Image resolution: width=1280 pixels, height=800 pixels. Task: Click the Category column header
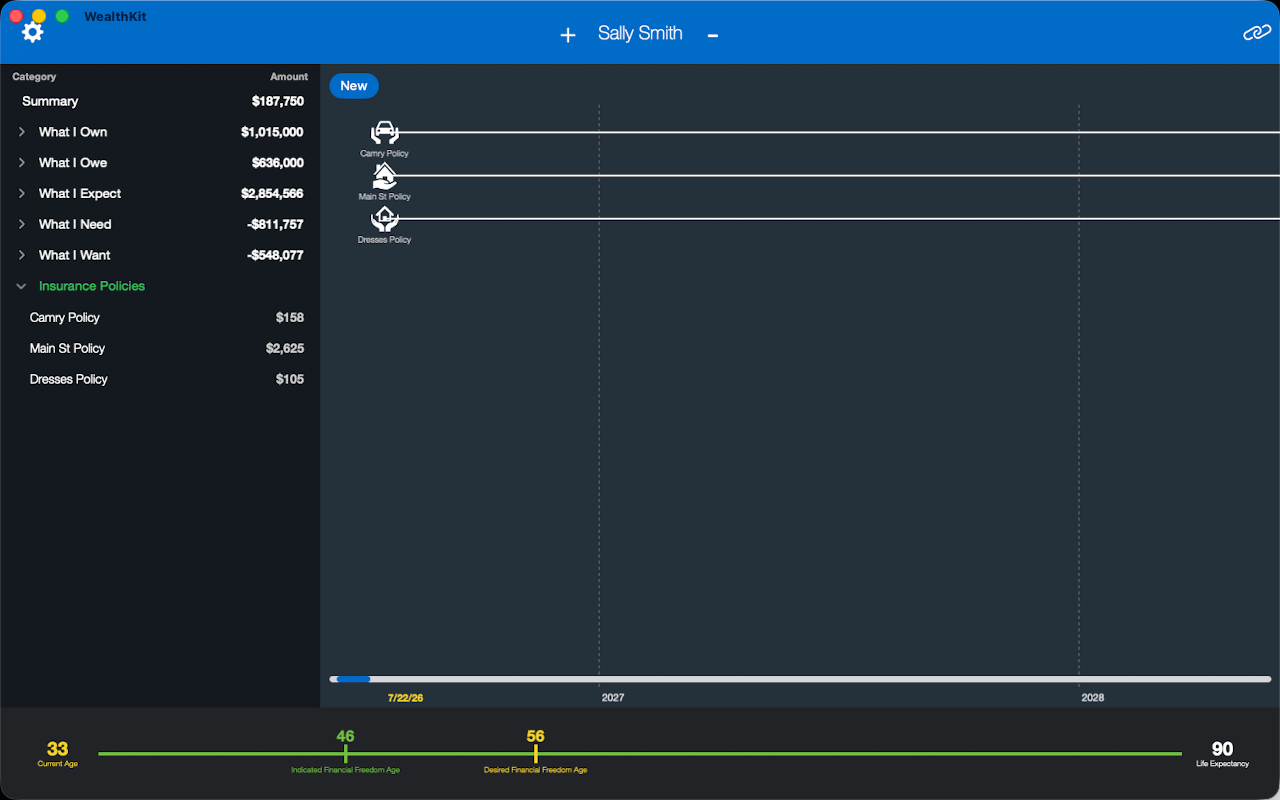coord(34,77)
